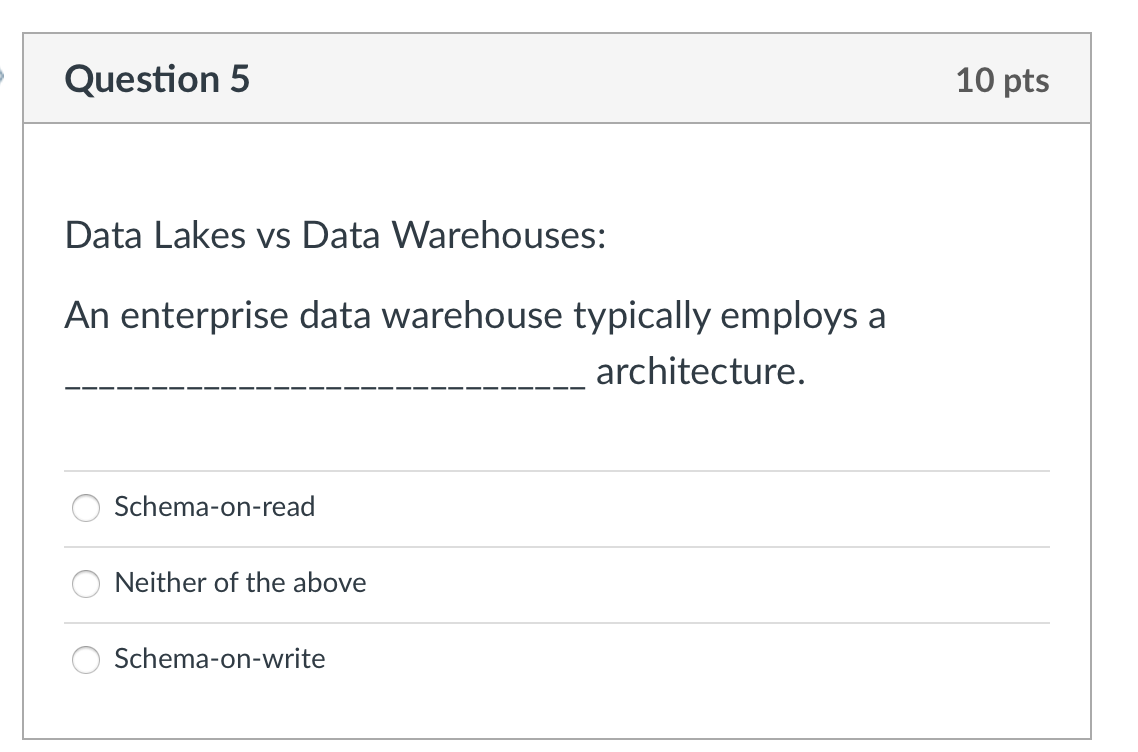Click the blank fill-in line in the question
The height and width of the screenshot is (752, 1138).
tap(320, 382)
